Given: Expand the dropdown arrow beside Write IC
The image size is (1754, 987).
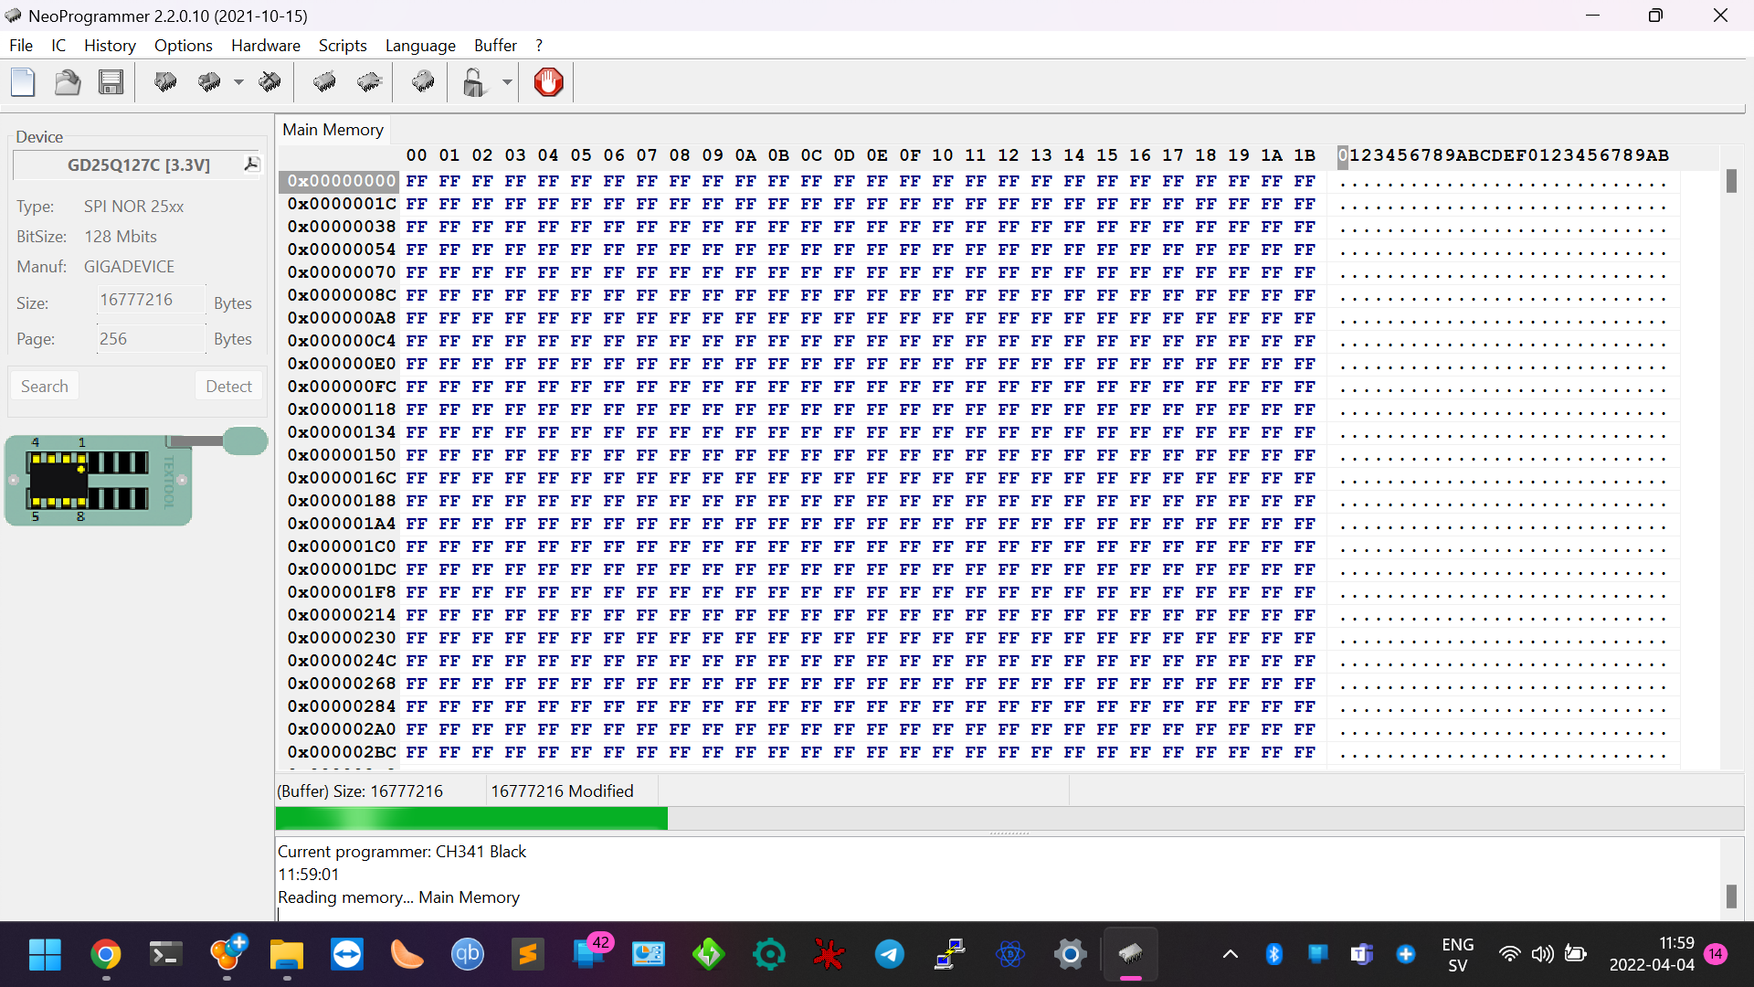Looking at the screenshot, I should [x=239, y=82].
